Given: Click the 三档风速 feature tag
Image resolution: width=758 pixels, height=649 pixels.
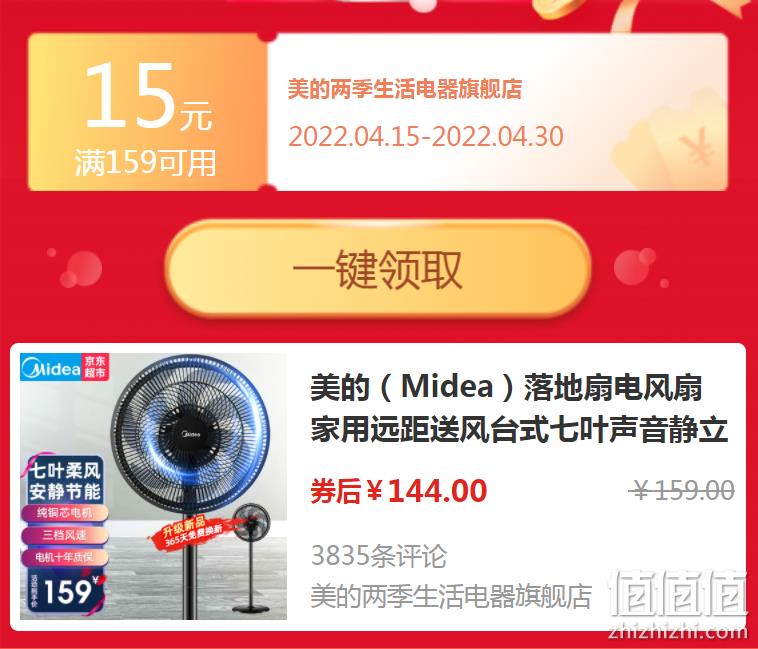Looking at the screenshot, I should click(65, 535).
